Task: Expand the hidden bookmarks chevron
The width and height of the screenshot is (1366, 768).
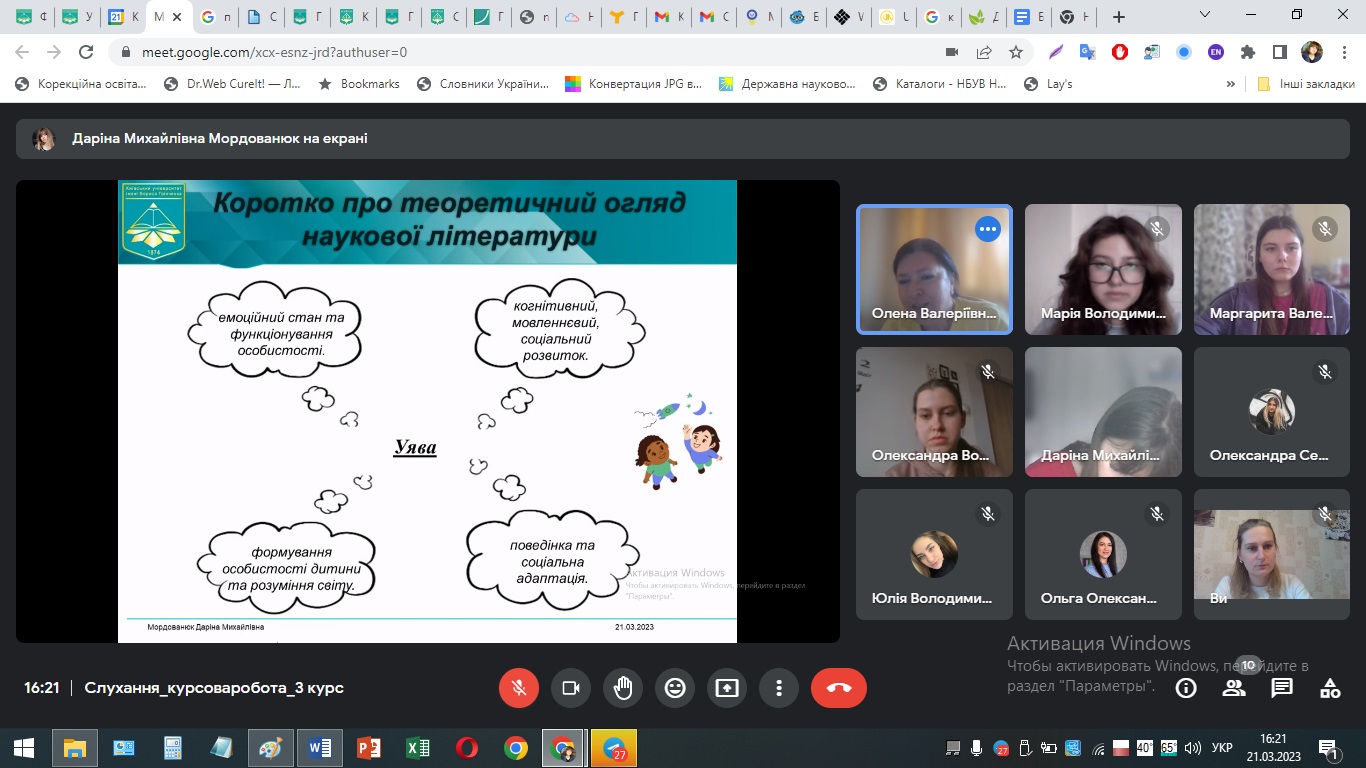Action: [1231, 84]
